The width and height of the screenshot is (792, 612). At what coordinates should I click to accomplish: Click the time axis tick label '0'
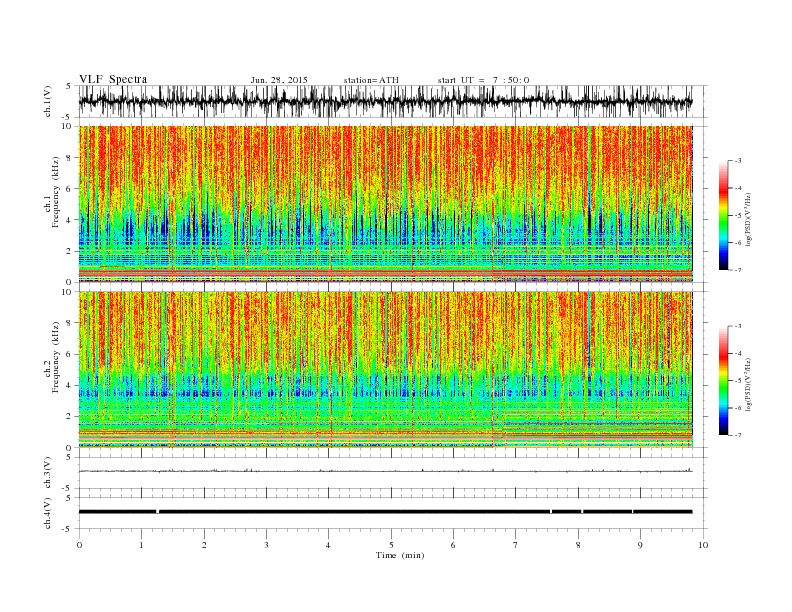(x=79, y=545)
